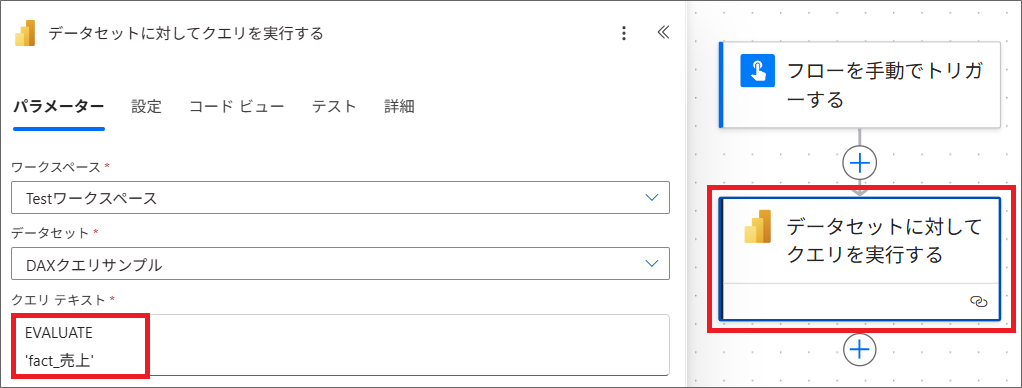1022x388 pixels.
Task: Open the DAXクエリサンプル combo box
Action: pos(340,263)
